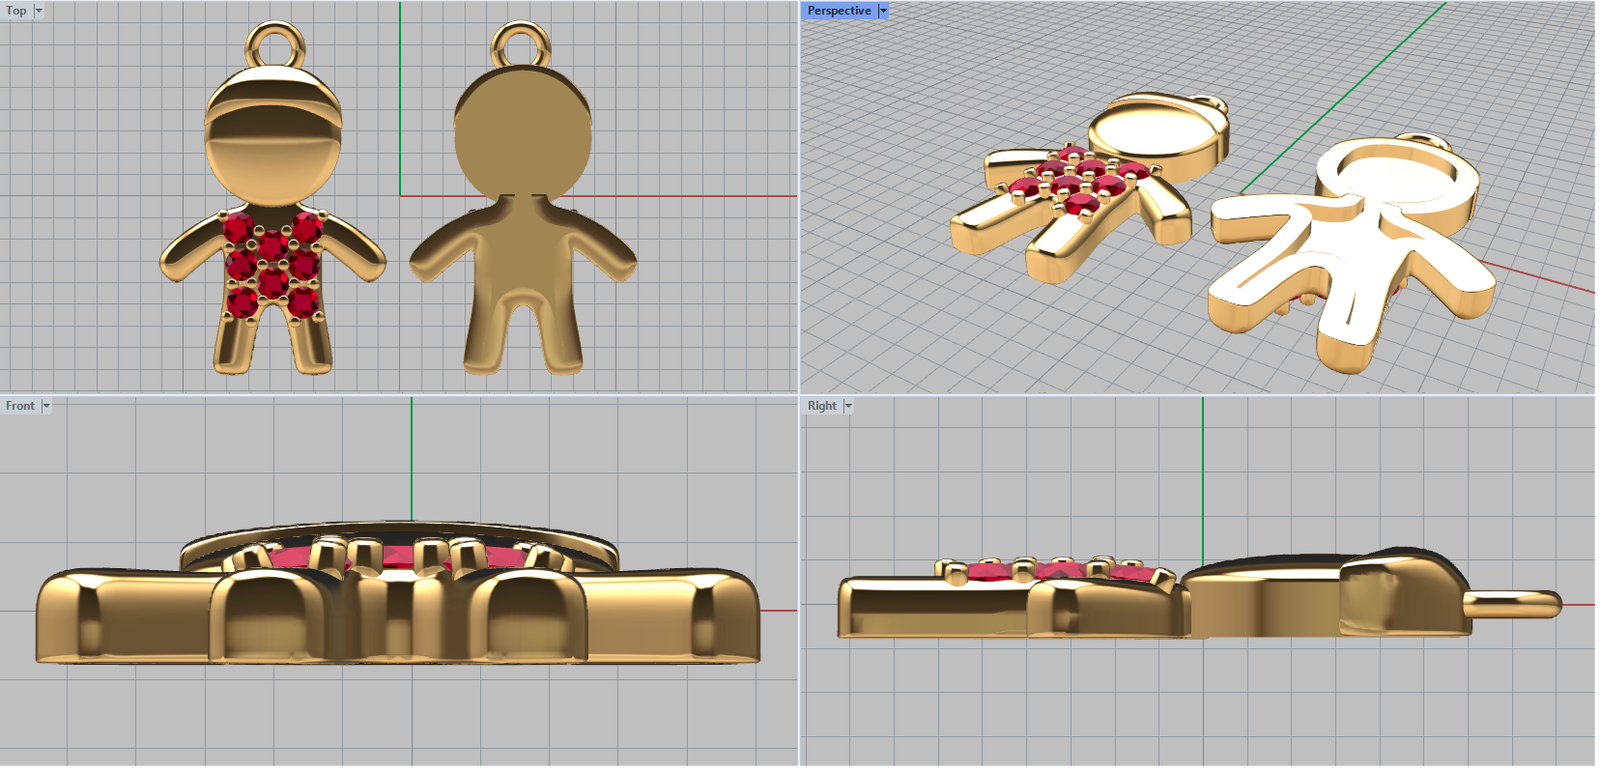
Task: Expand the Perspective viewport menu arrow
Action: coord(883,11)
